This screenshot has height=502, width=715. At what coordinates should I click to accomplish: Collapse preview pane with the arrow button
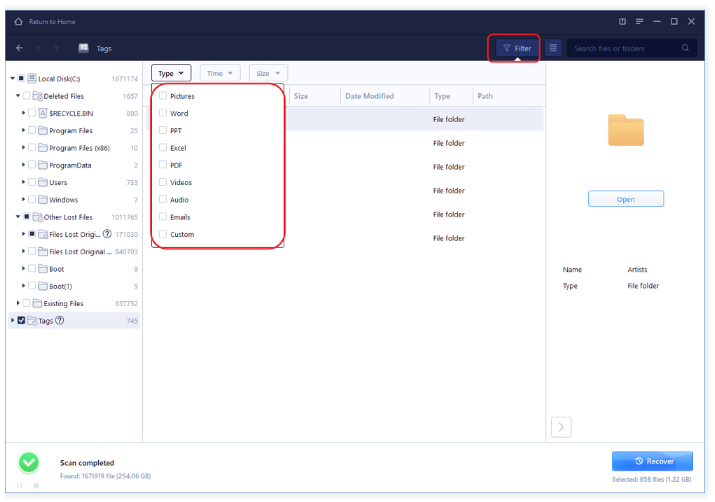(x=562, y=427)
